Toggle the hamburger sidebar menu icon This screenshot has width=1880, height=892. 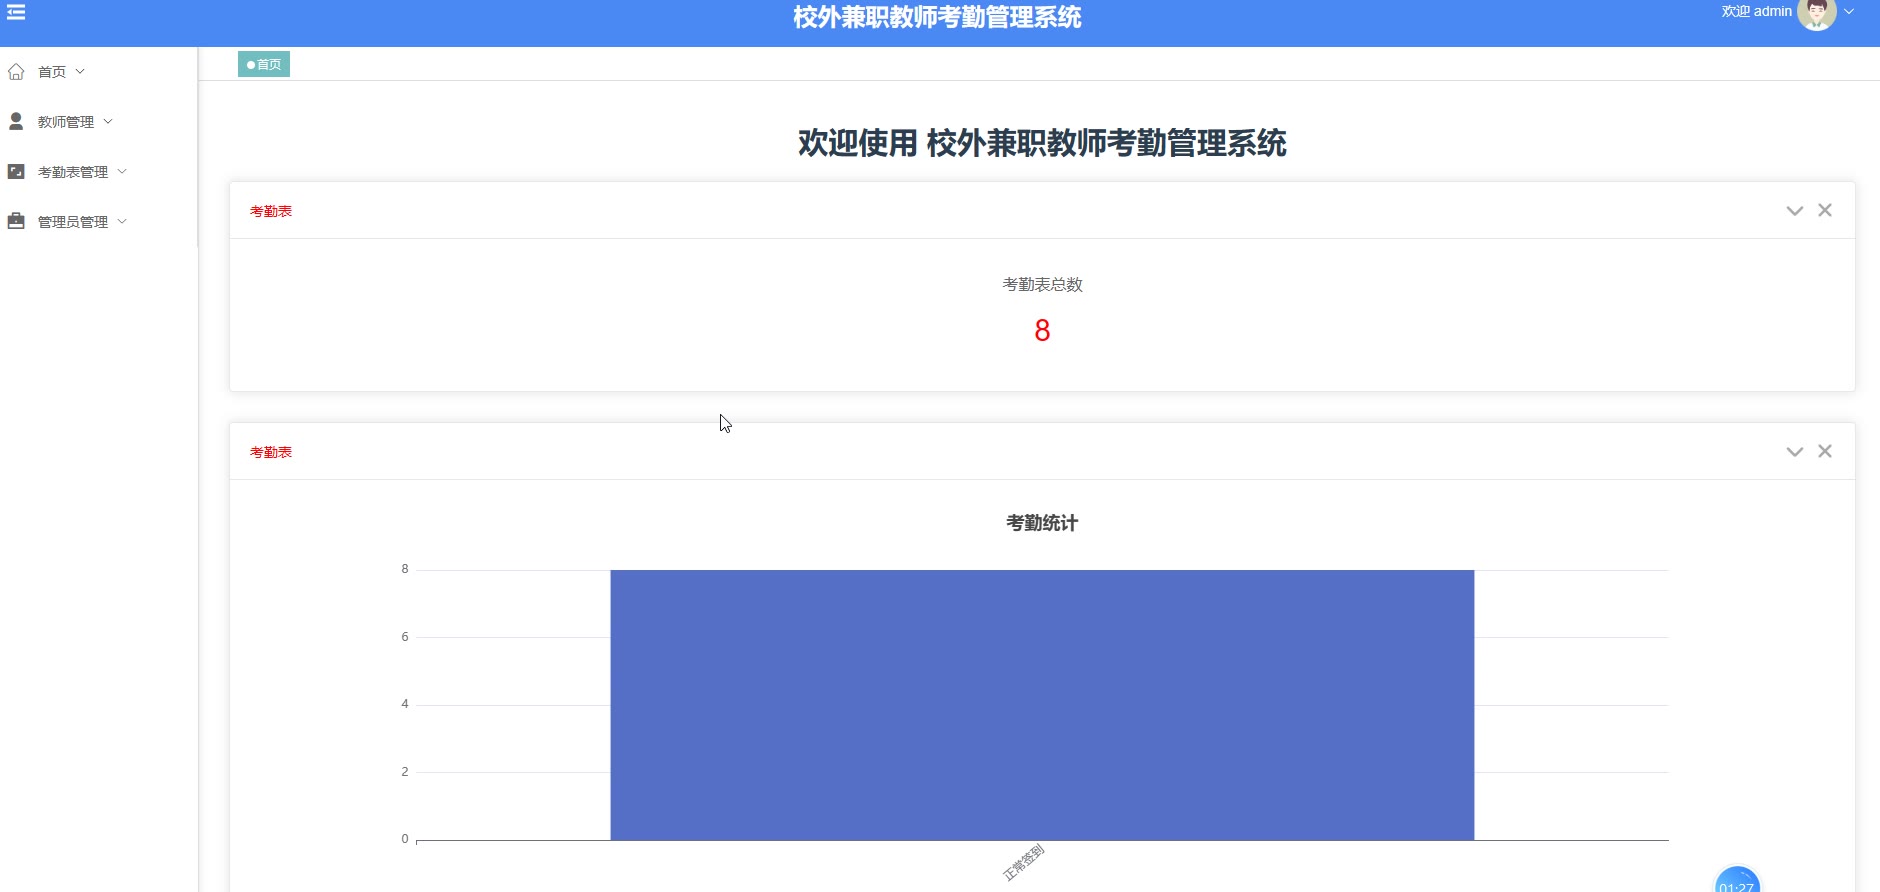(16, 12)
